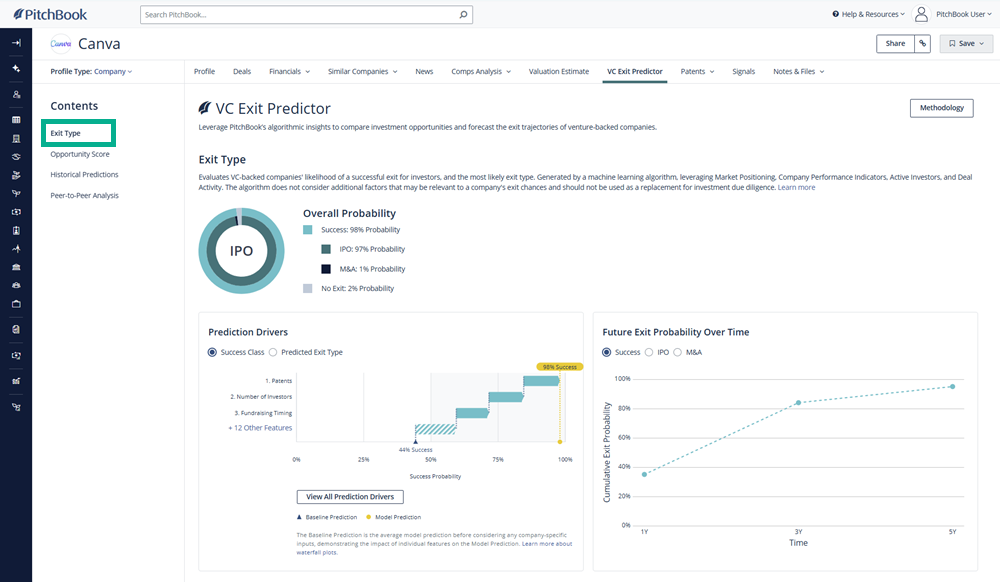Open the handshake icon in the sidebar
The image size is (1001, 582).
[x=16, y=156]
